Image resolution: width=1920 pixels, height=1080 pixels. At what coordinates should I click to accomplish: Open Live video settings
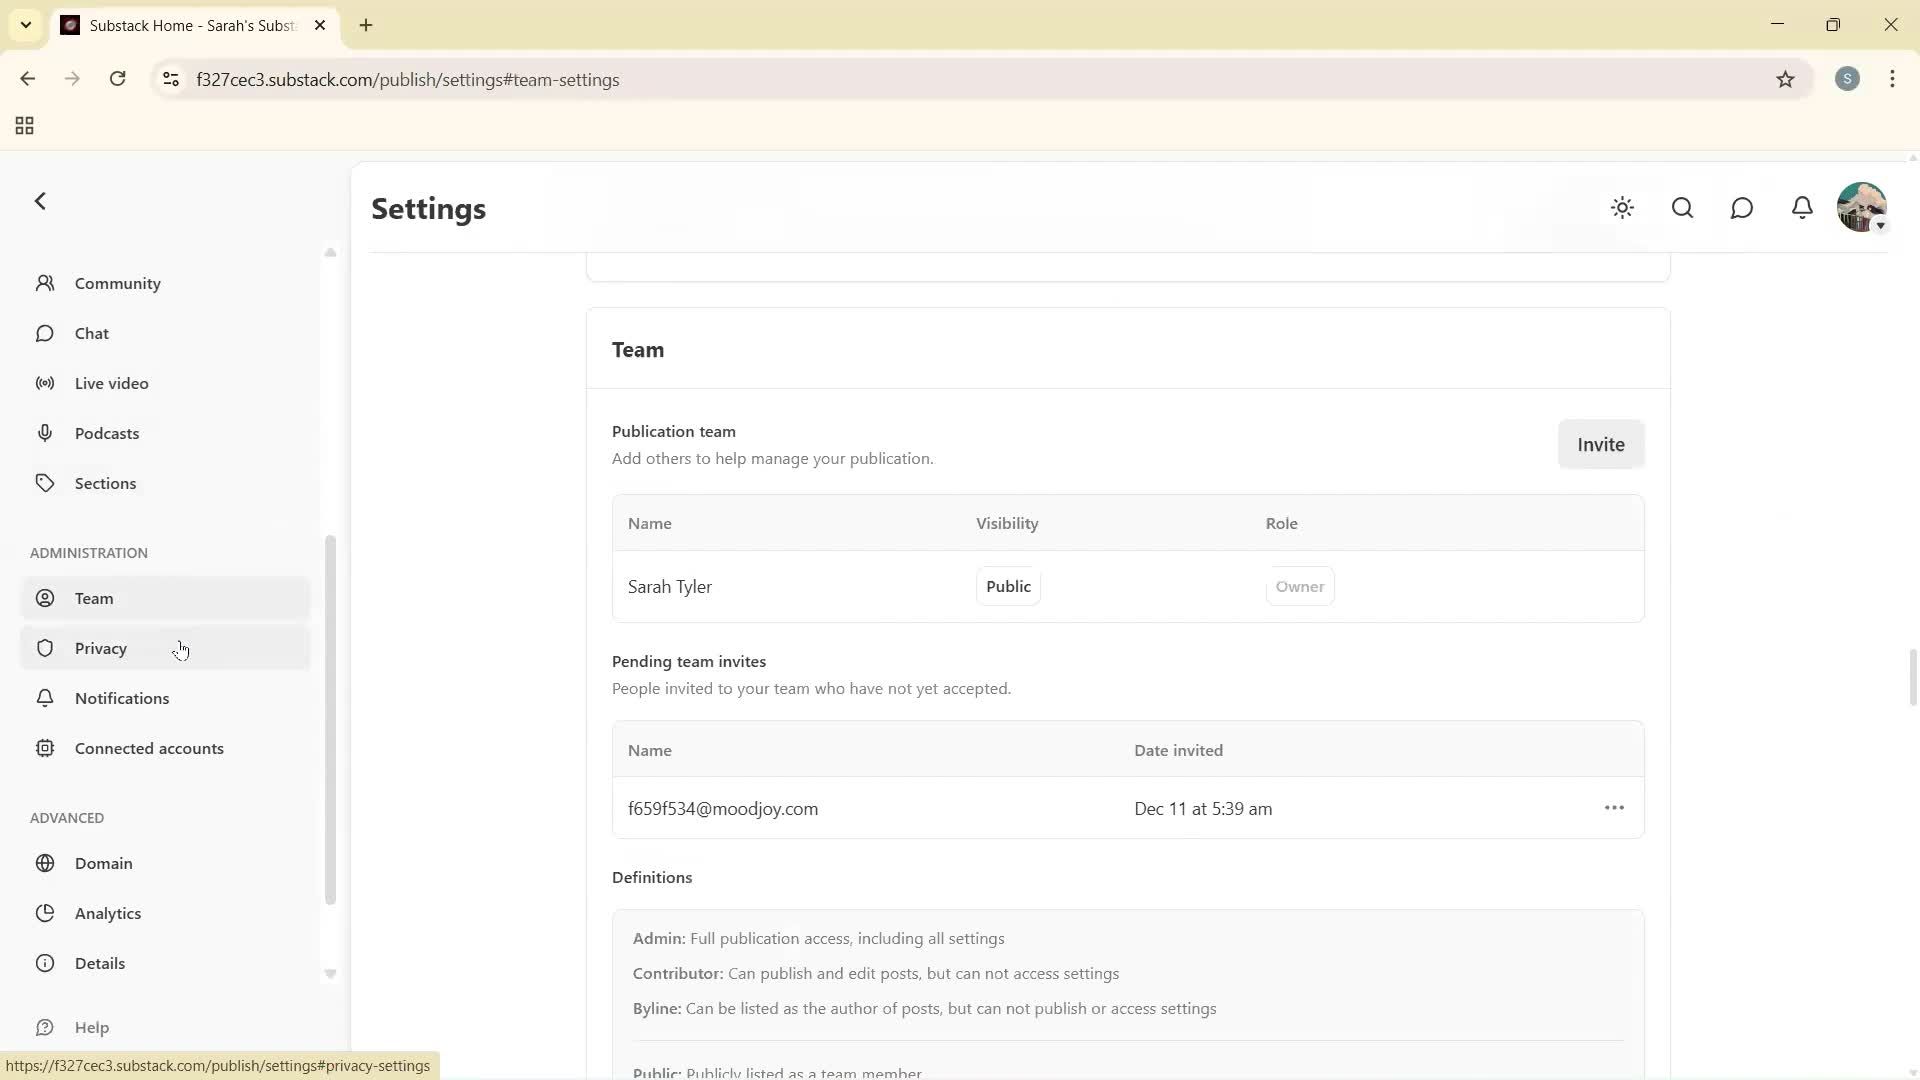(x=111, y=383)
